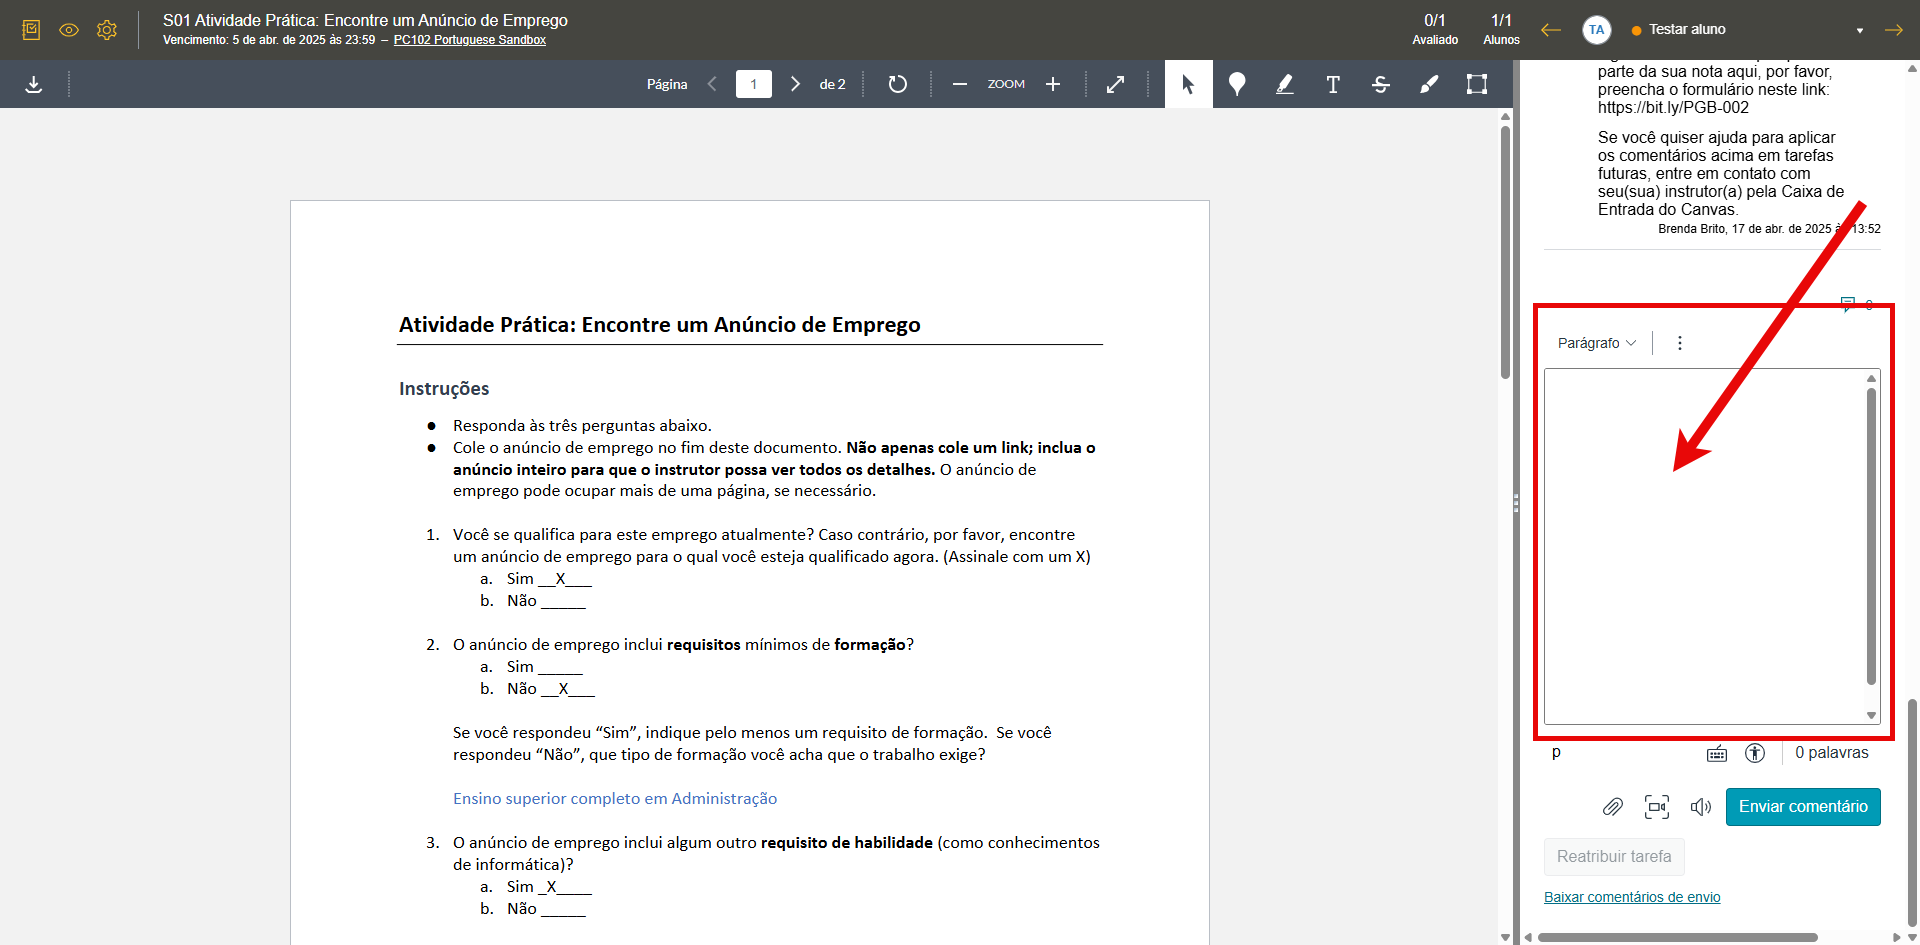The image size is (1920, 945).
Task: Click the 'Ensino superior completo em Administração' answer
Action: coord(615,798)
